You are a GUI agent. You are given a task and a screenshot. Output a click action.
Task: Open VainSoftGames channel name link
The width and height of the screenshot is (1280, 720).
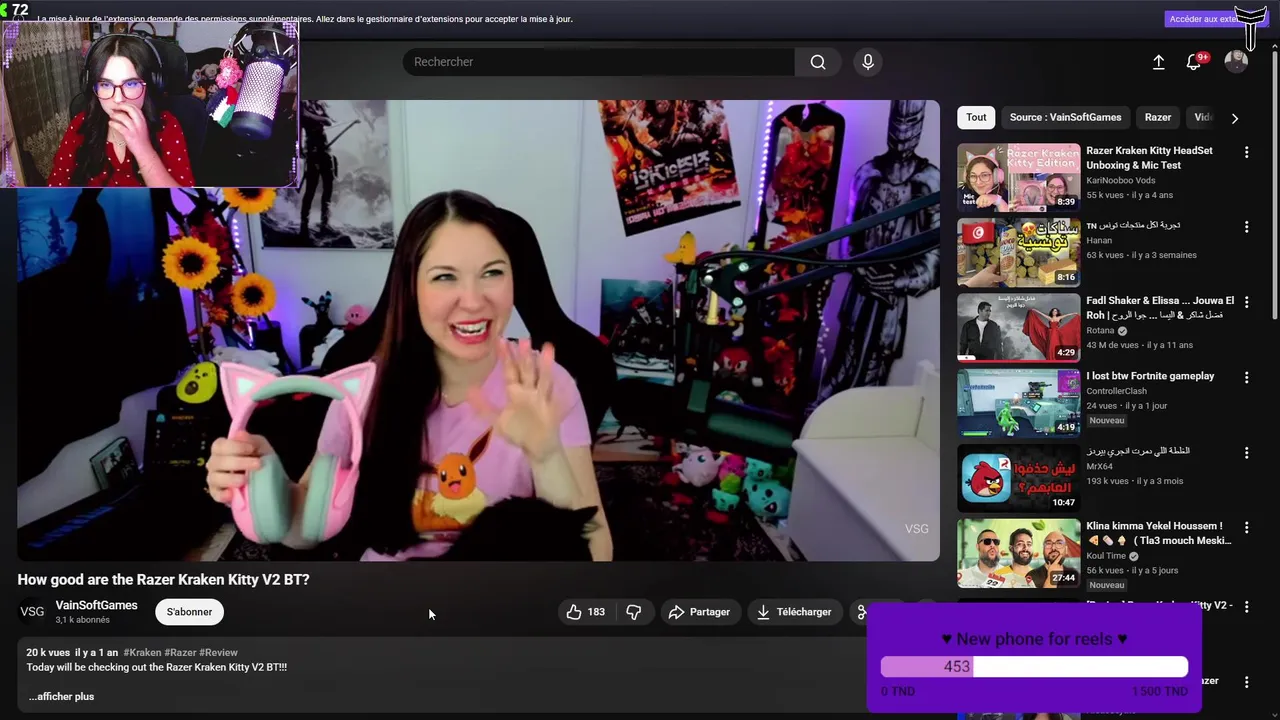(x=96, y=605)
